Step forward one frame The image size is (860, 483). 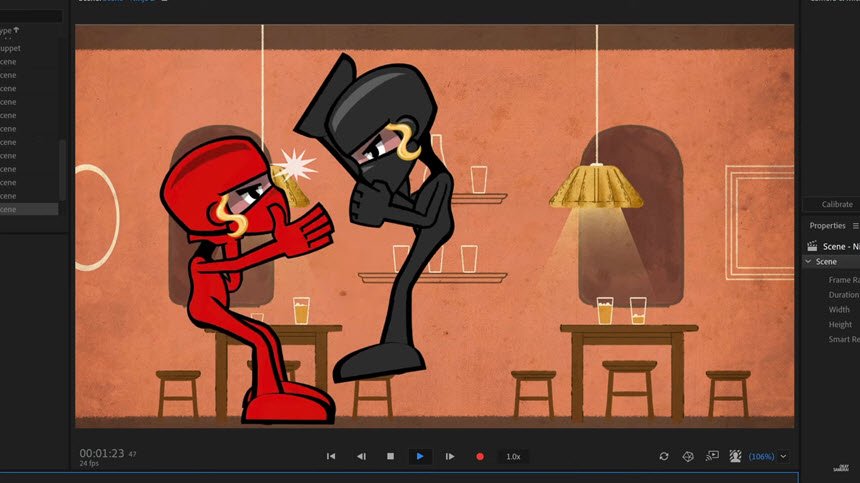[450, 456]
